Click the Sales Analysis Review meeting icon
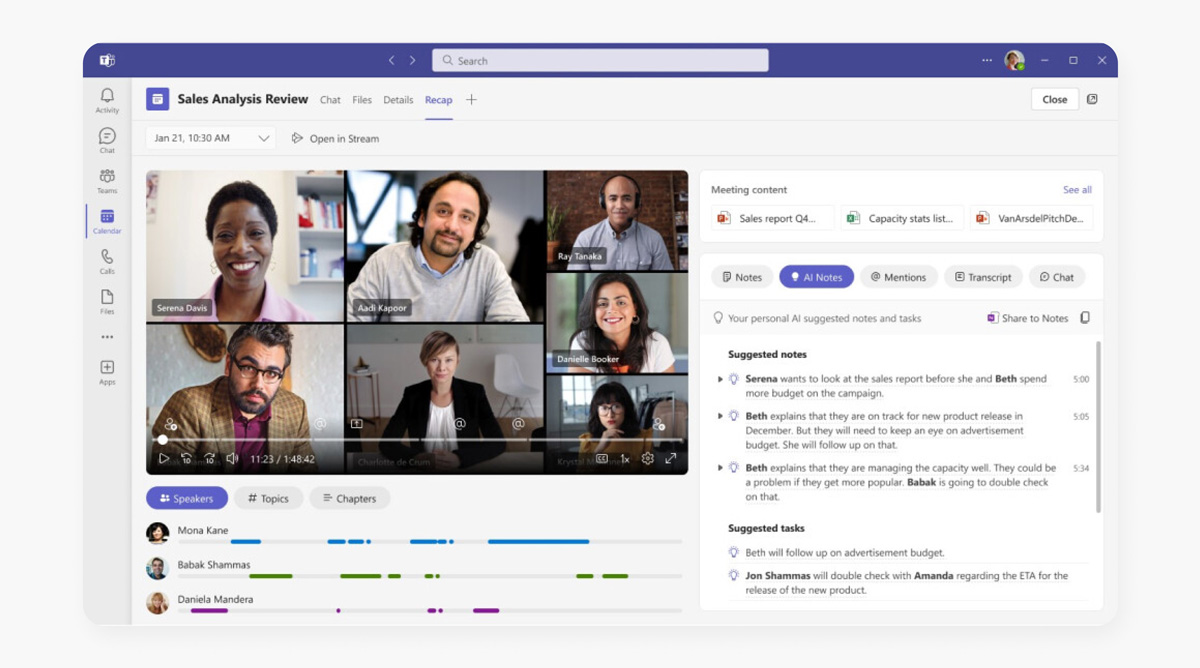The width and height of the screenshot is (1200, 668). [157, 99]
